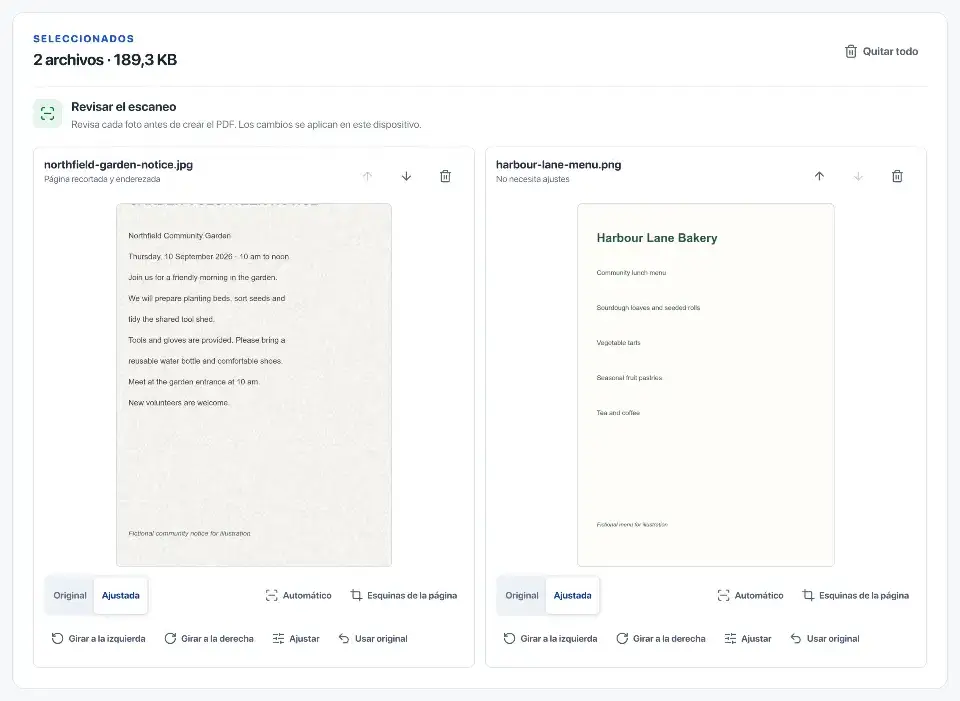Click the Revisar el escaneo title
960x701 pixels.
click(x=124, y=107)
